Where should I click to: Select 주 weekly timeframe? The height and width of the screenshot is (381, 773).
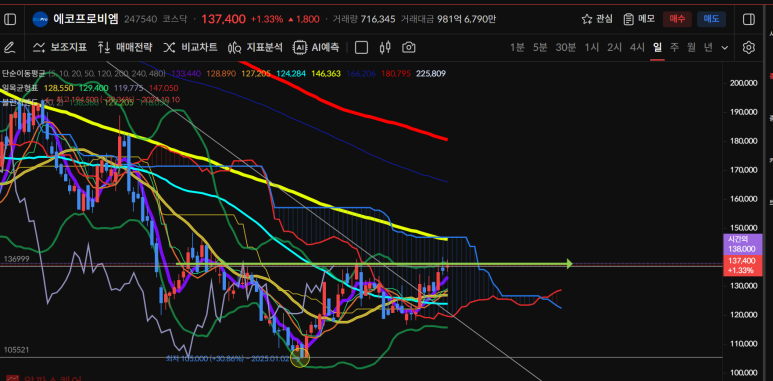[674, 47]
